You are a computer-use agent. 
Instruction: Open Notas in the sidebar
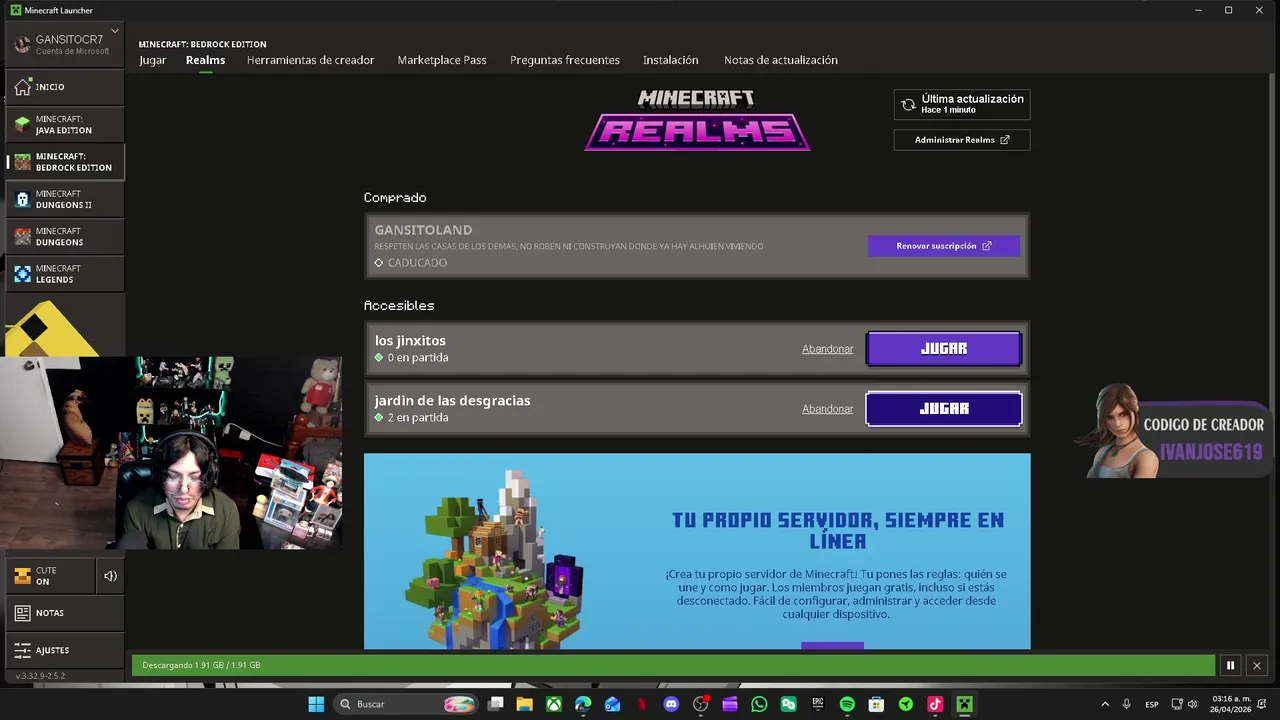click(x=65, y=613)
